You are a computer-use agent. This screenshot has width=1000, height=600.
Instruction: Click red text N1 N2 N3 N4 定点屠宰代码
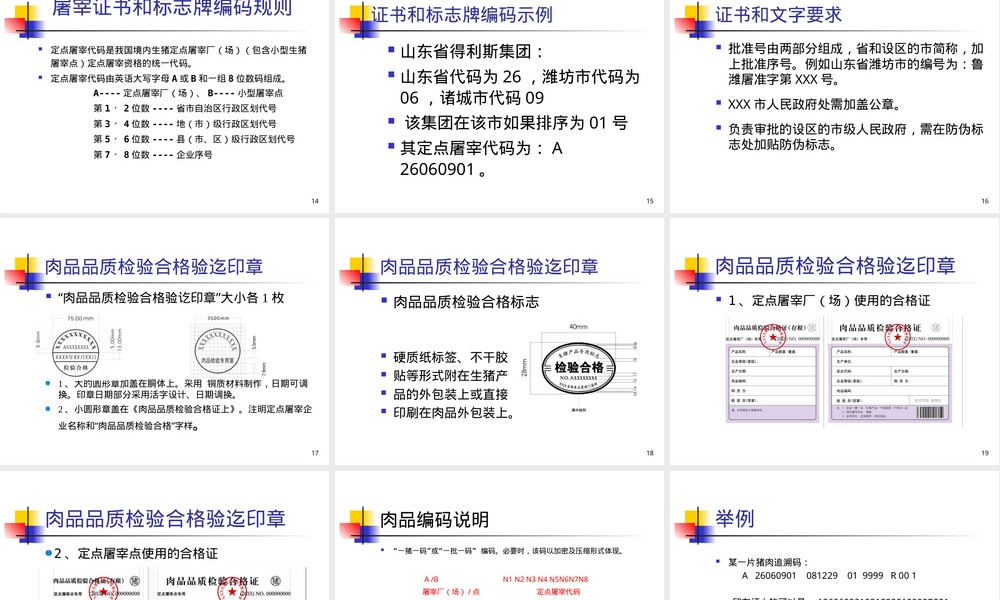(x=545, y=585)
